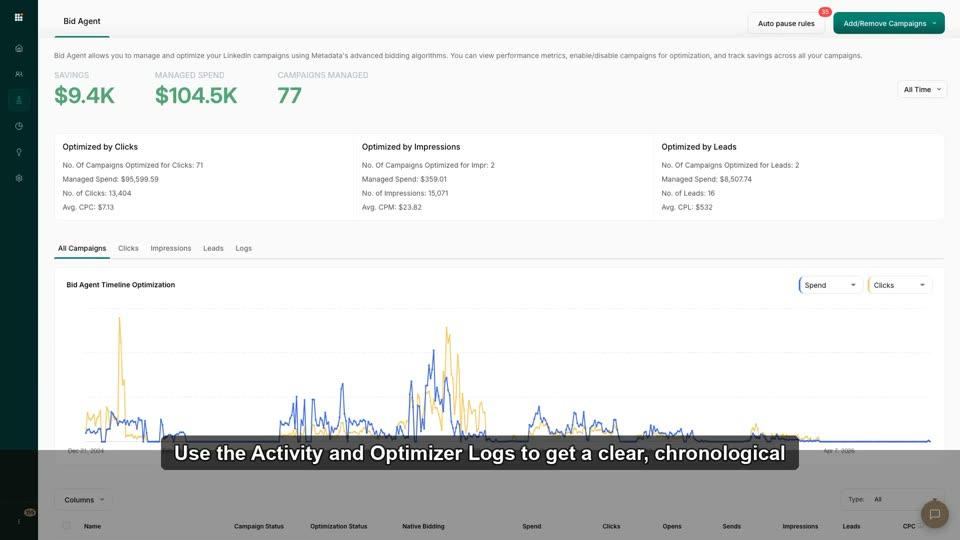
Task: Switch to the All Campaigns tab
Action: [82, 249]
